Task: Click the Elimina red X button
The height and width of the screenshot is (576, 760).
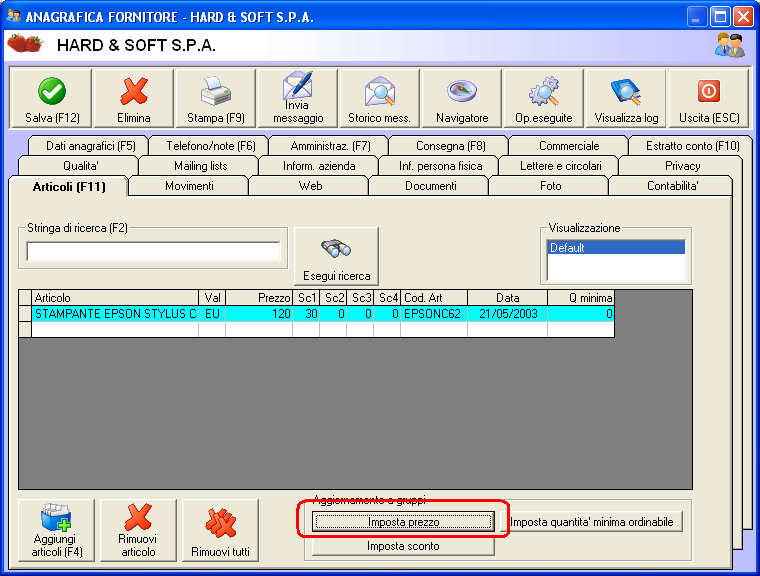Action: [x=134, y=98]
